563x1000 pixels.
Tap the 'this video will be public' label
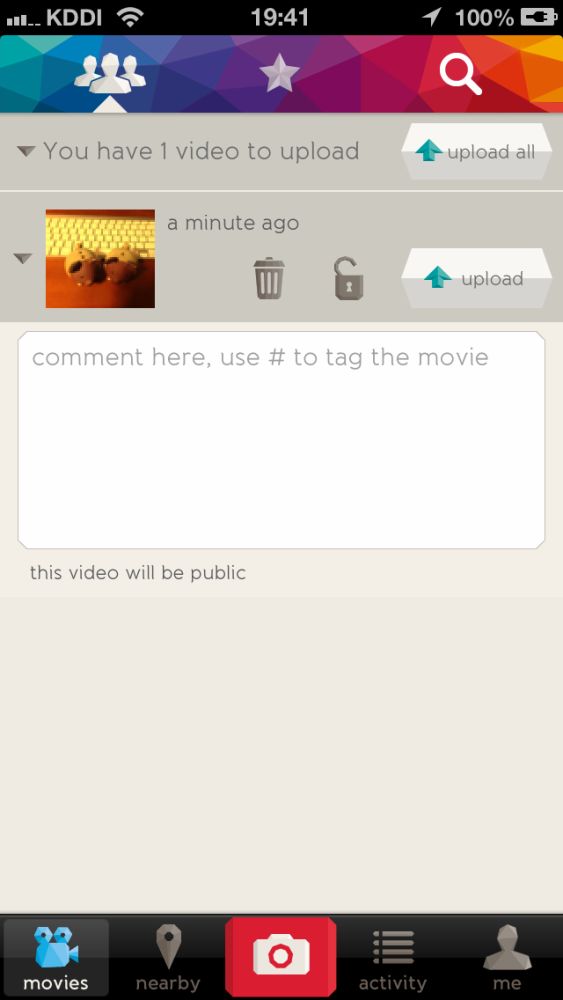(138, 573)
